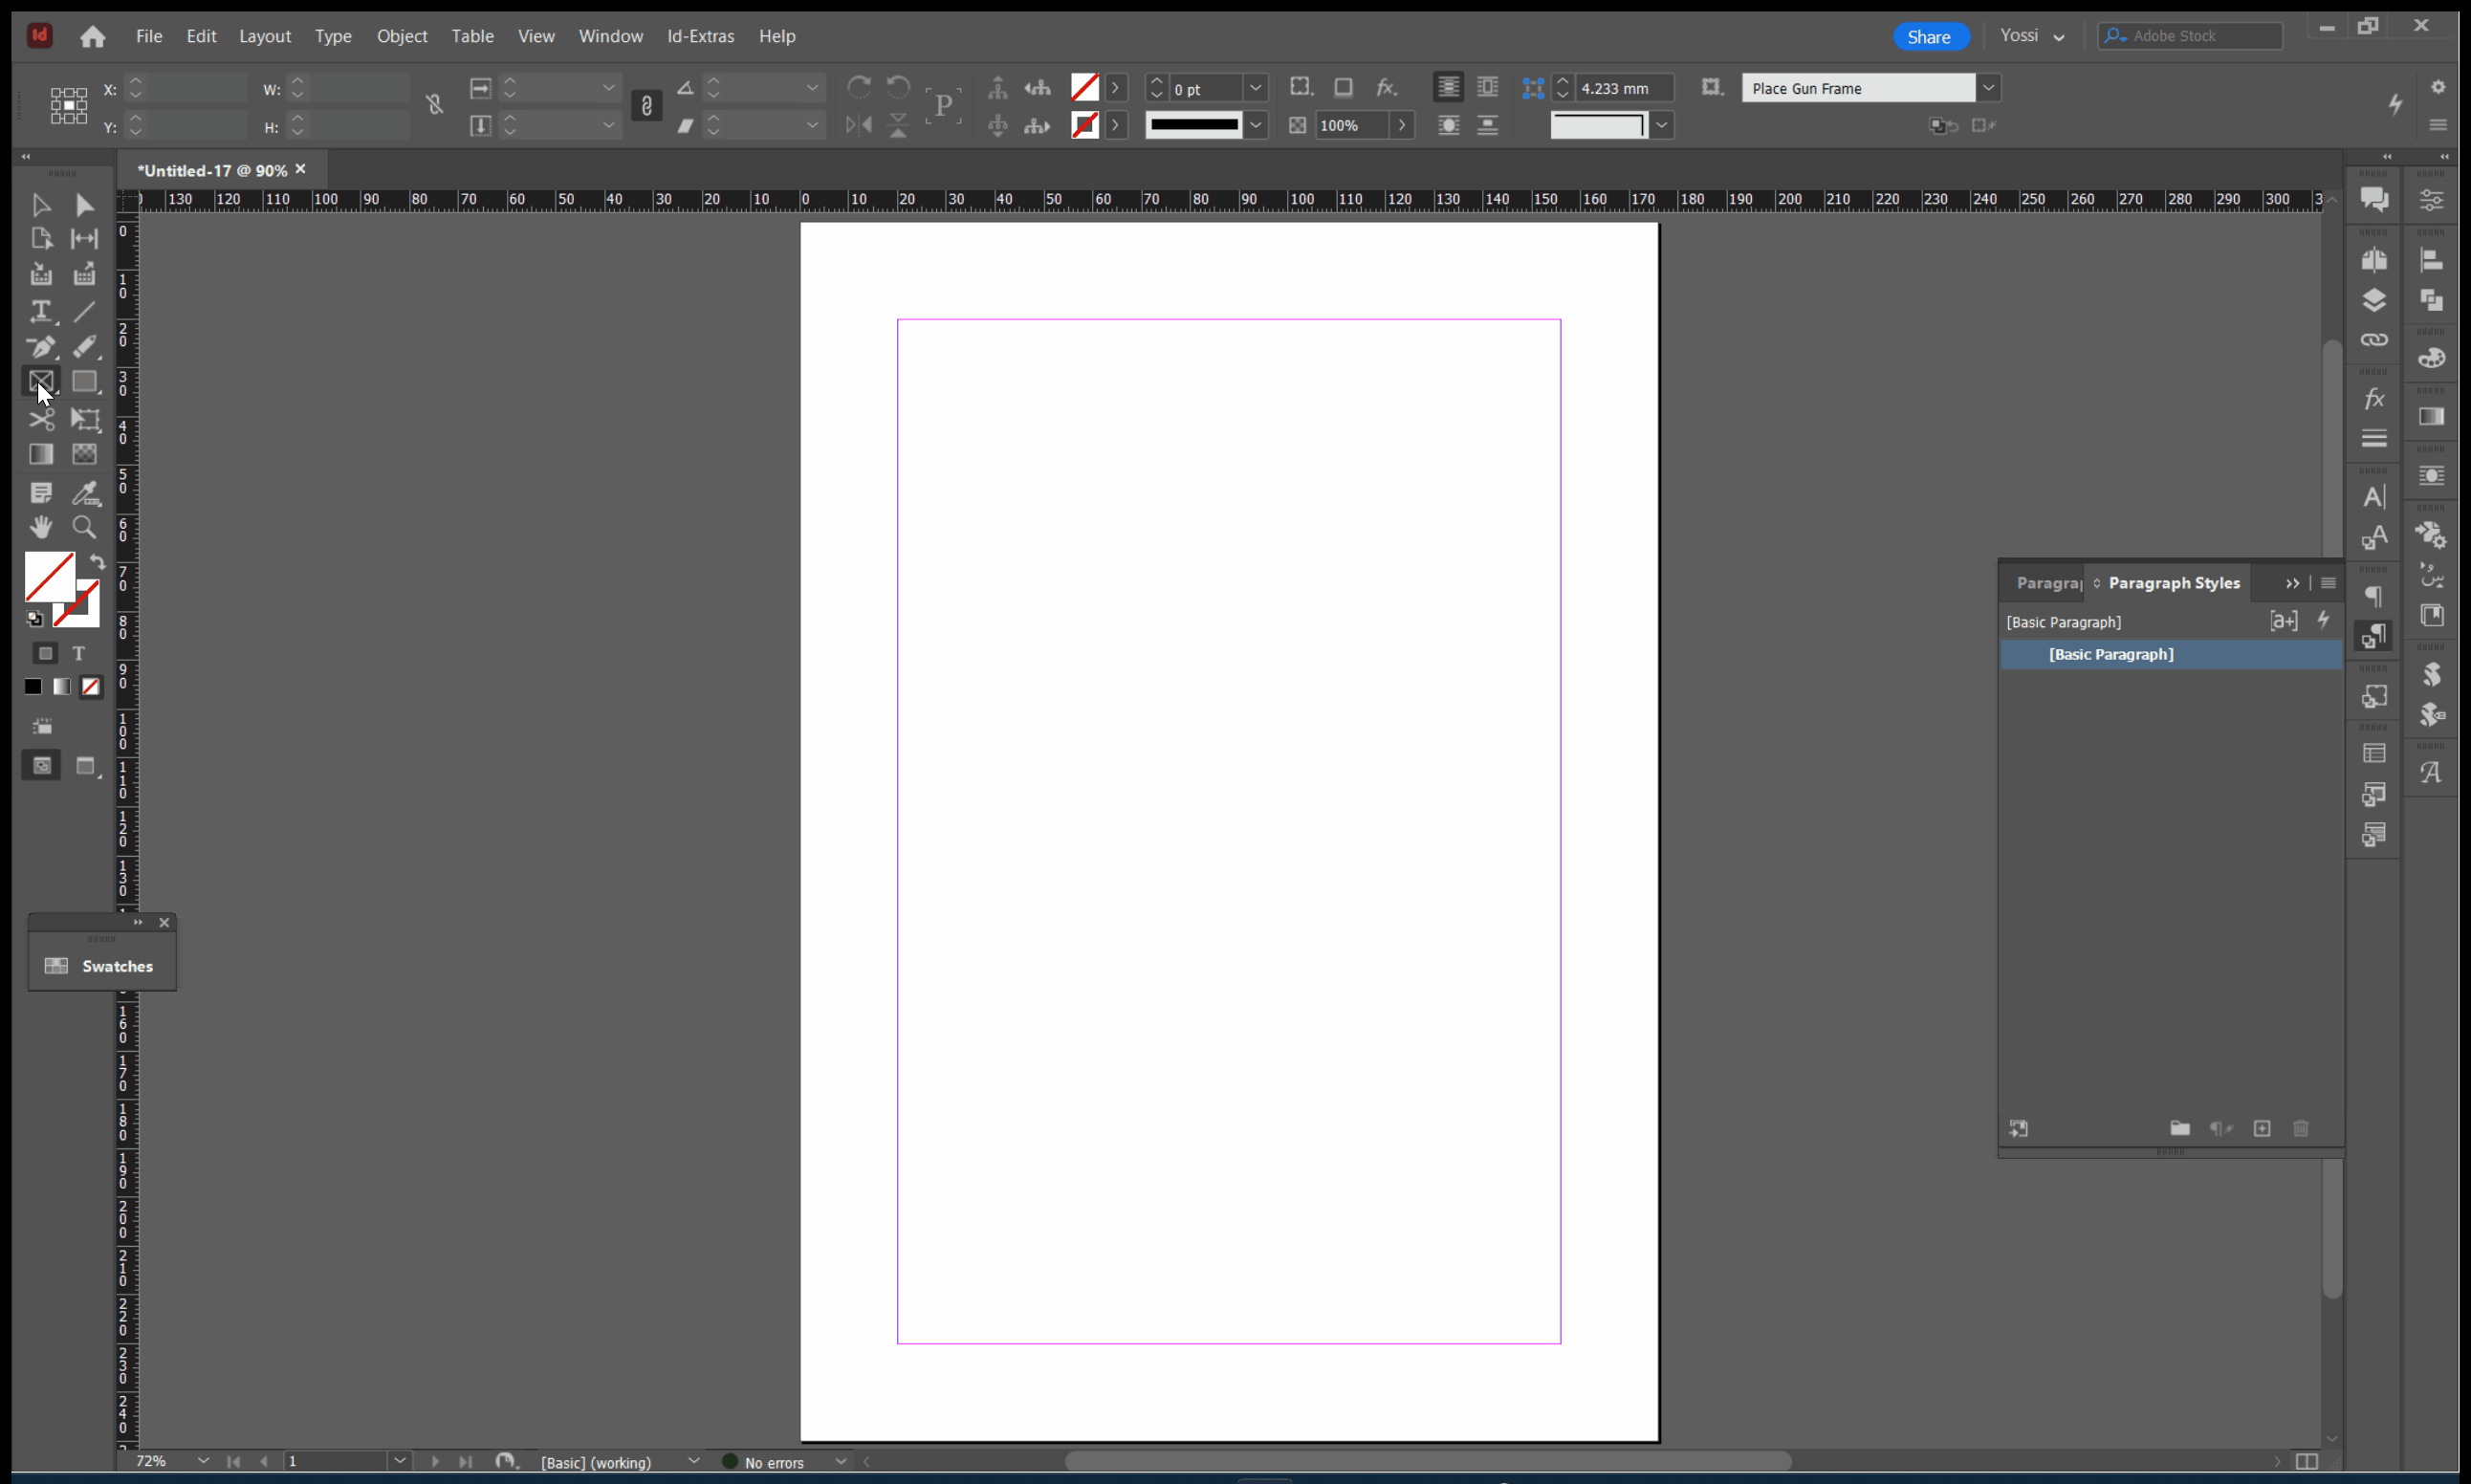2471x1484 pixels.
Task: Select the Hand tool
Action: tap(41, 527)
